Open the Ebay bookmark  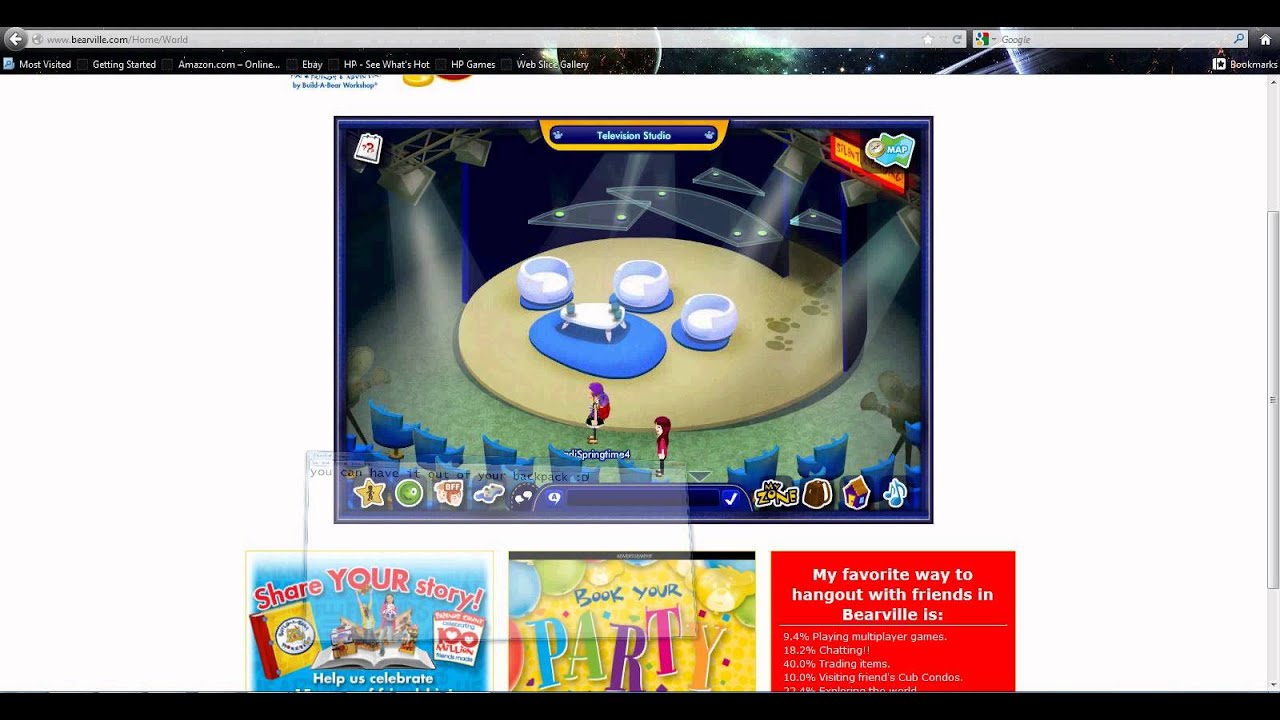(305, 64)
